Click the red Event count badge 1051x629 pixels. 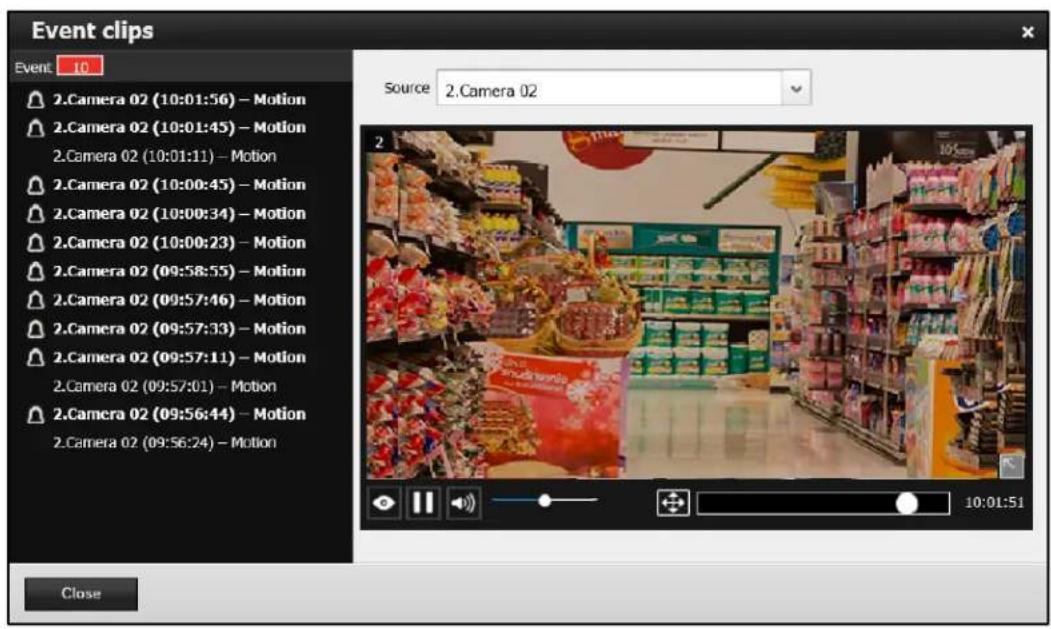pyautogui.click(x=80, y=66)
